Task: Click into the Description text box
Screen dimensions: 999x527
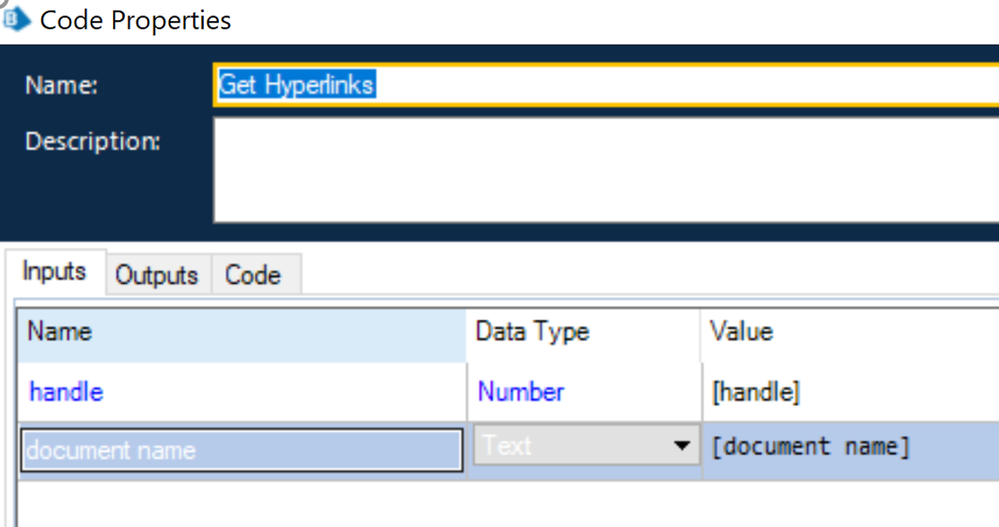Action: pos(606,169)
